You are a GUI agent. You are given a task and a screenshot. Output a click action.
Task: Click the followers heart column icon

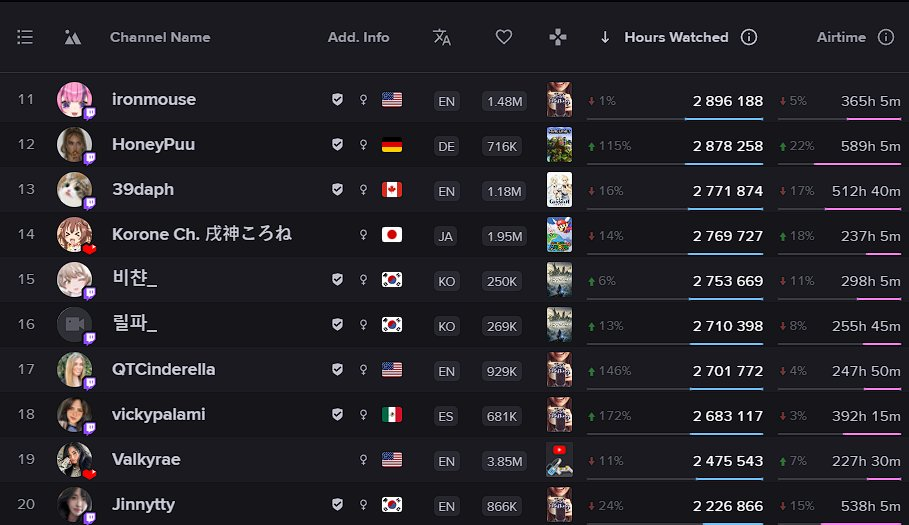pyautogui.click(x=504, y=37)
